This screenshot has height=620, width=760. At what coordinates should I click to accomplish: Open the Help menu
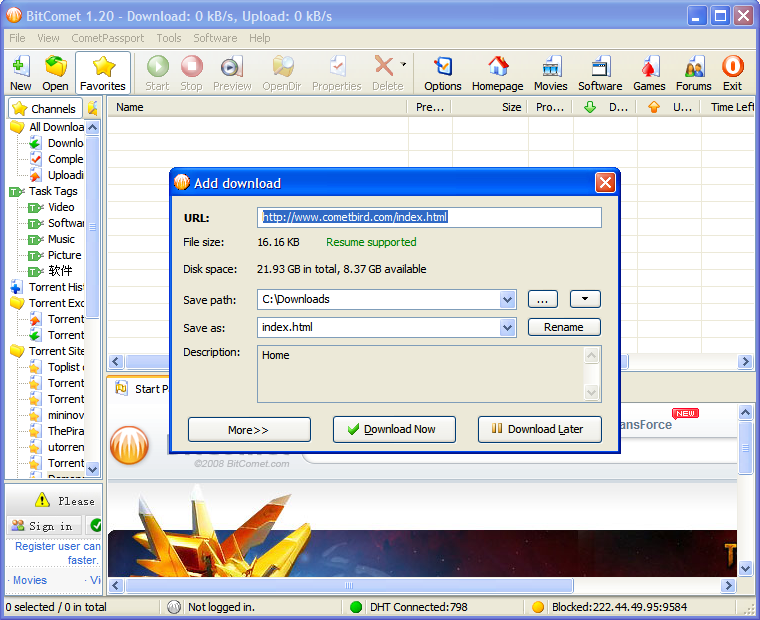[260, 38]
